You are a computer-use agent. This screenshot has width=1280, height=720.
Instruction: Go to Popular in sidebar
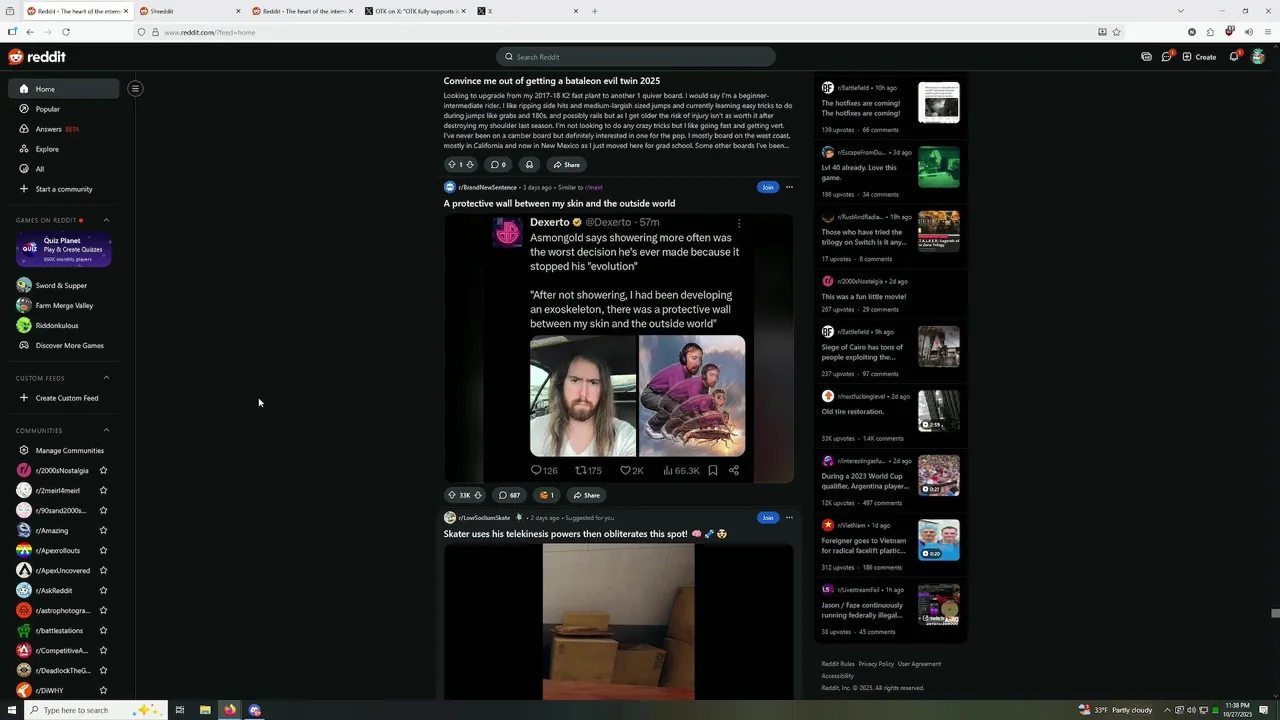point(61,109)
